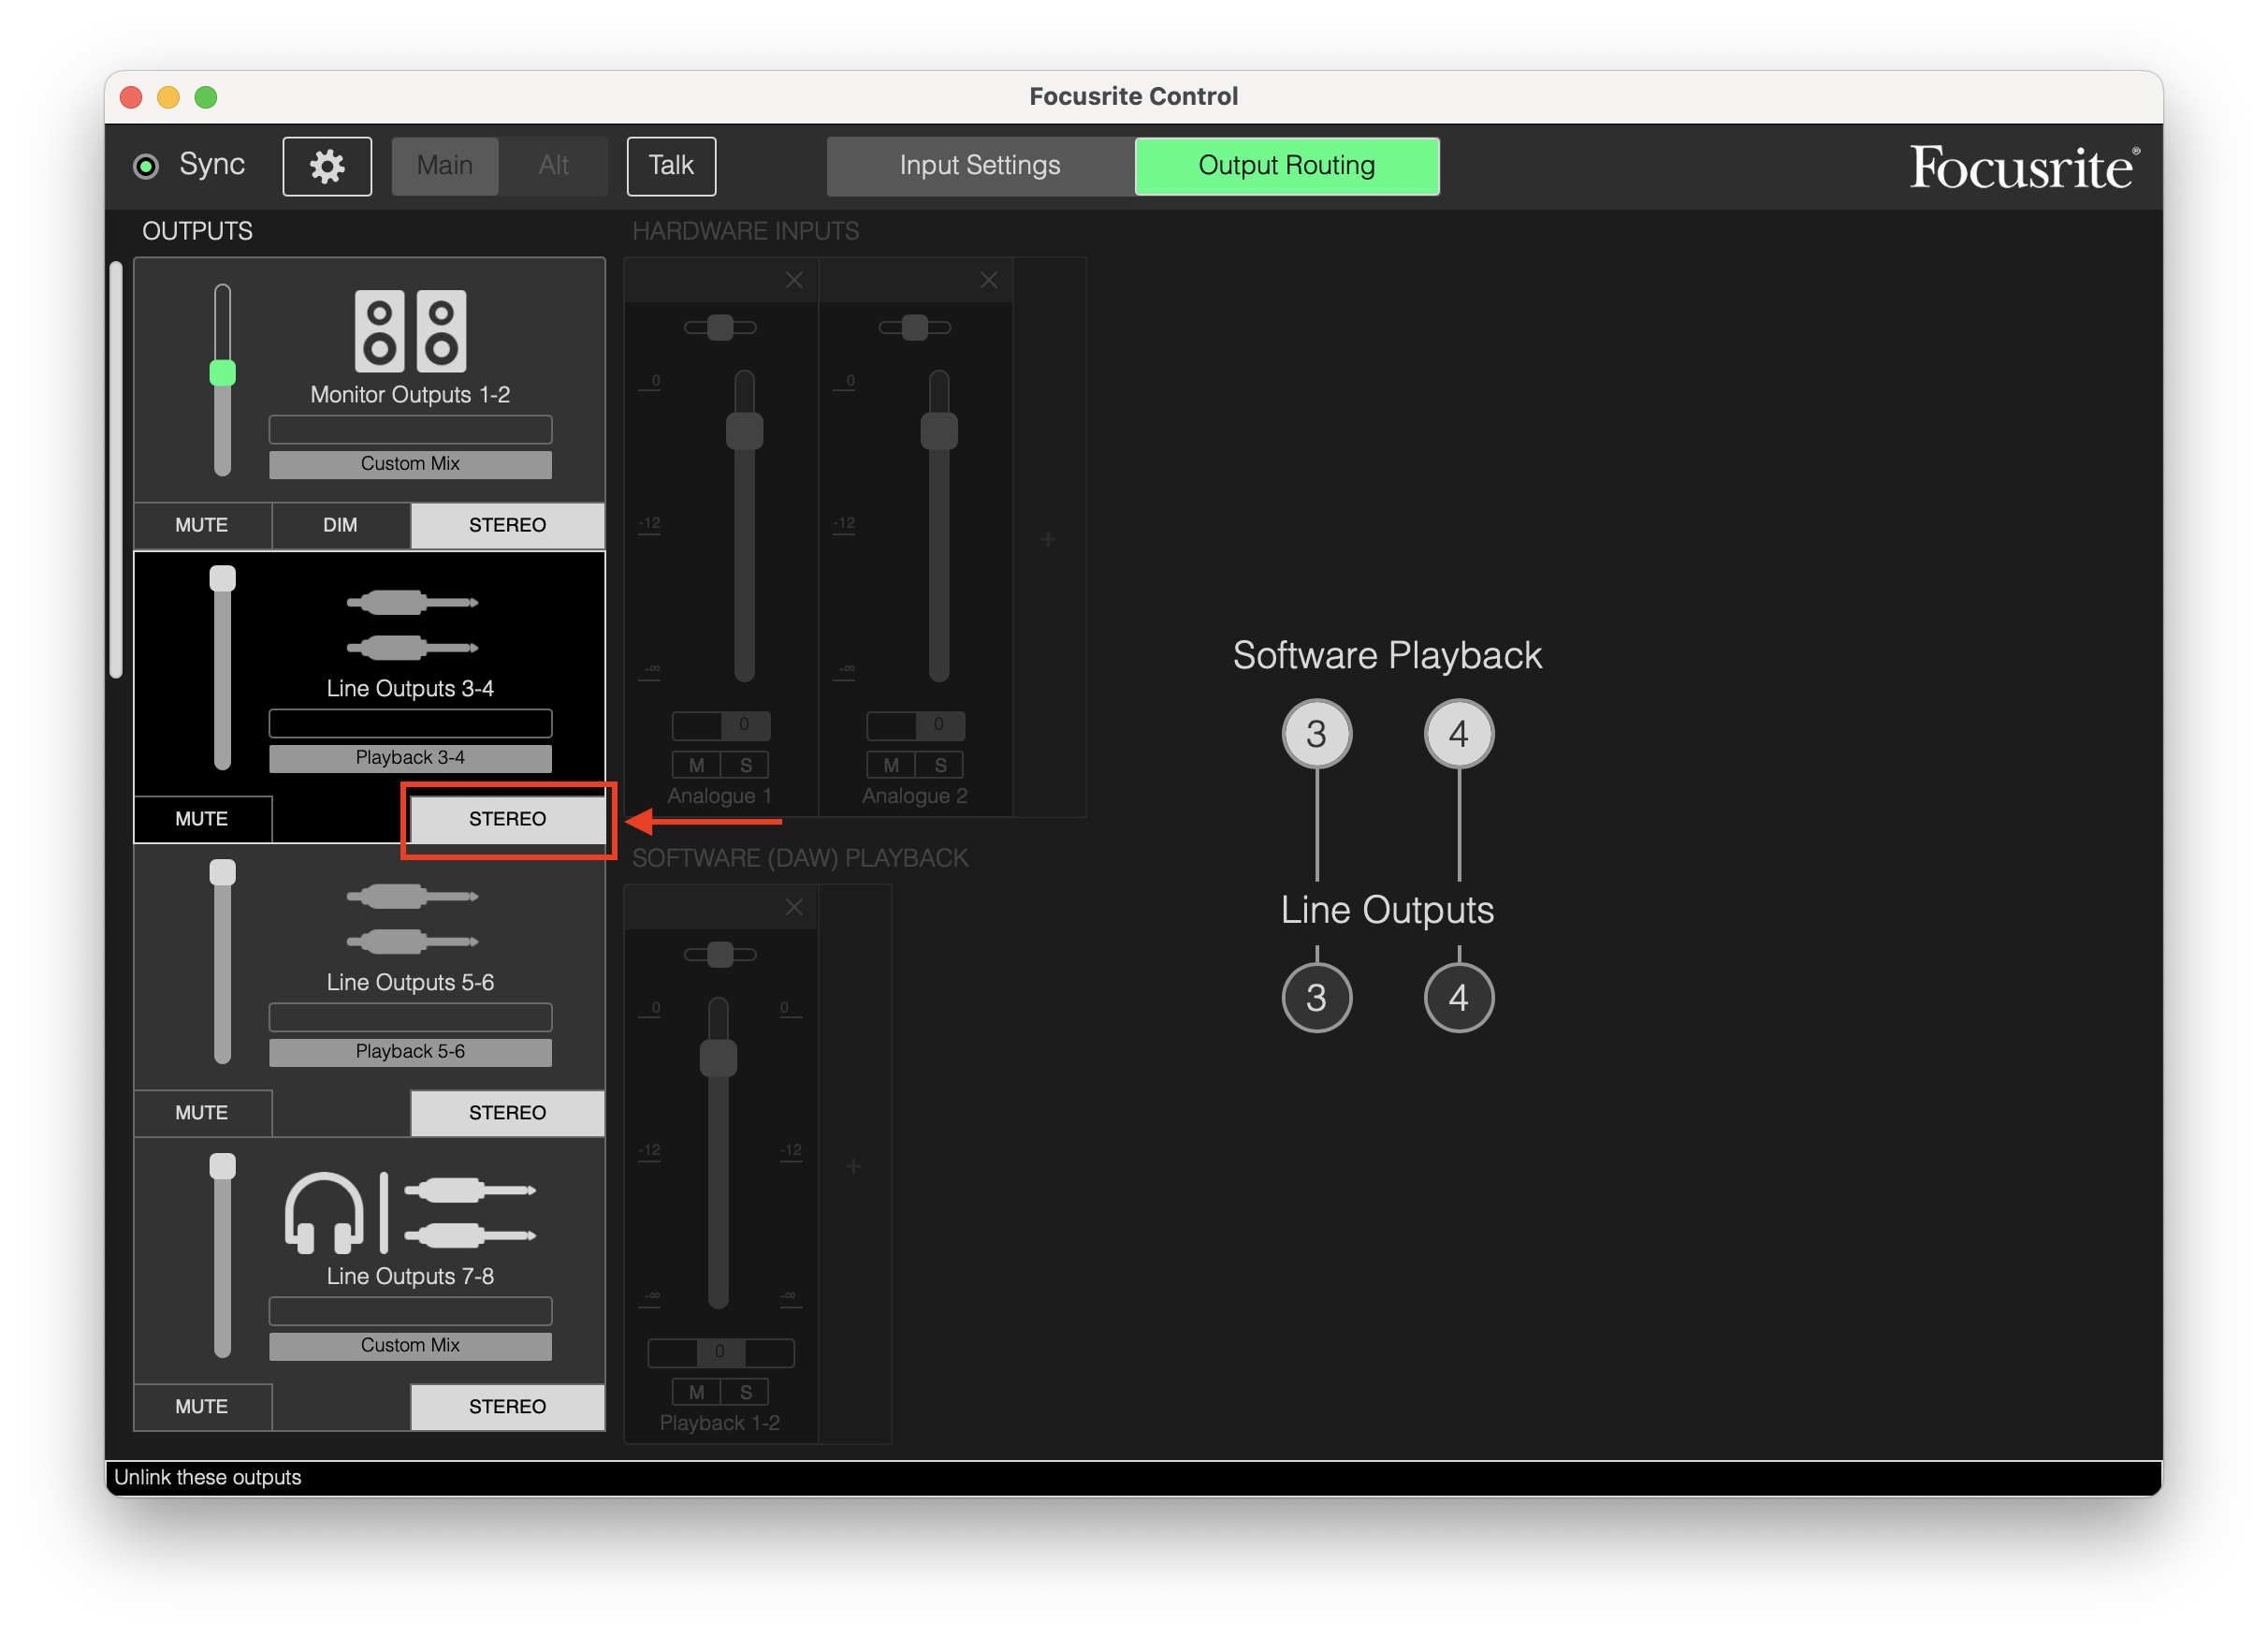Click the outputs list scrollbar
This screenshot has width=2268, height=1636.
click(116, 470)
